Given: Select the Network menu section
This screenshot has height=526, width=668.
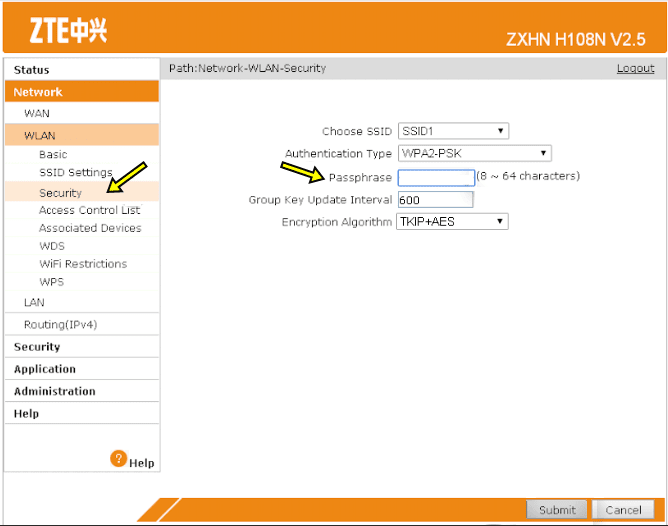Looking at the screenshot, I should click(82, 92).
